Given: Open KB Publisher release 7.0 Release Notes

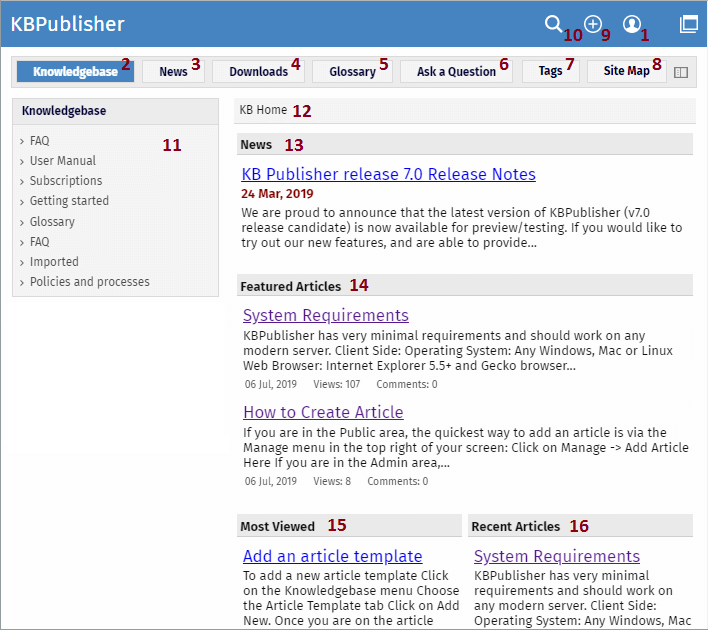Looking at the screenshot, I should 388,174.
